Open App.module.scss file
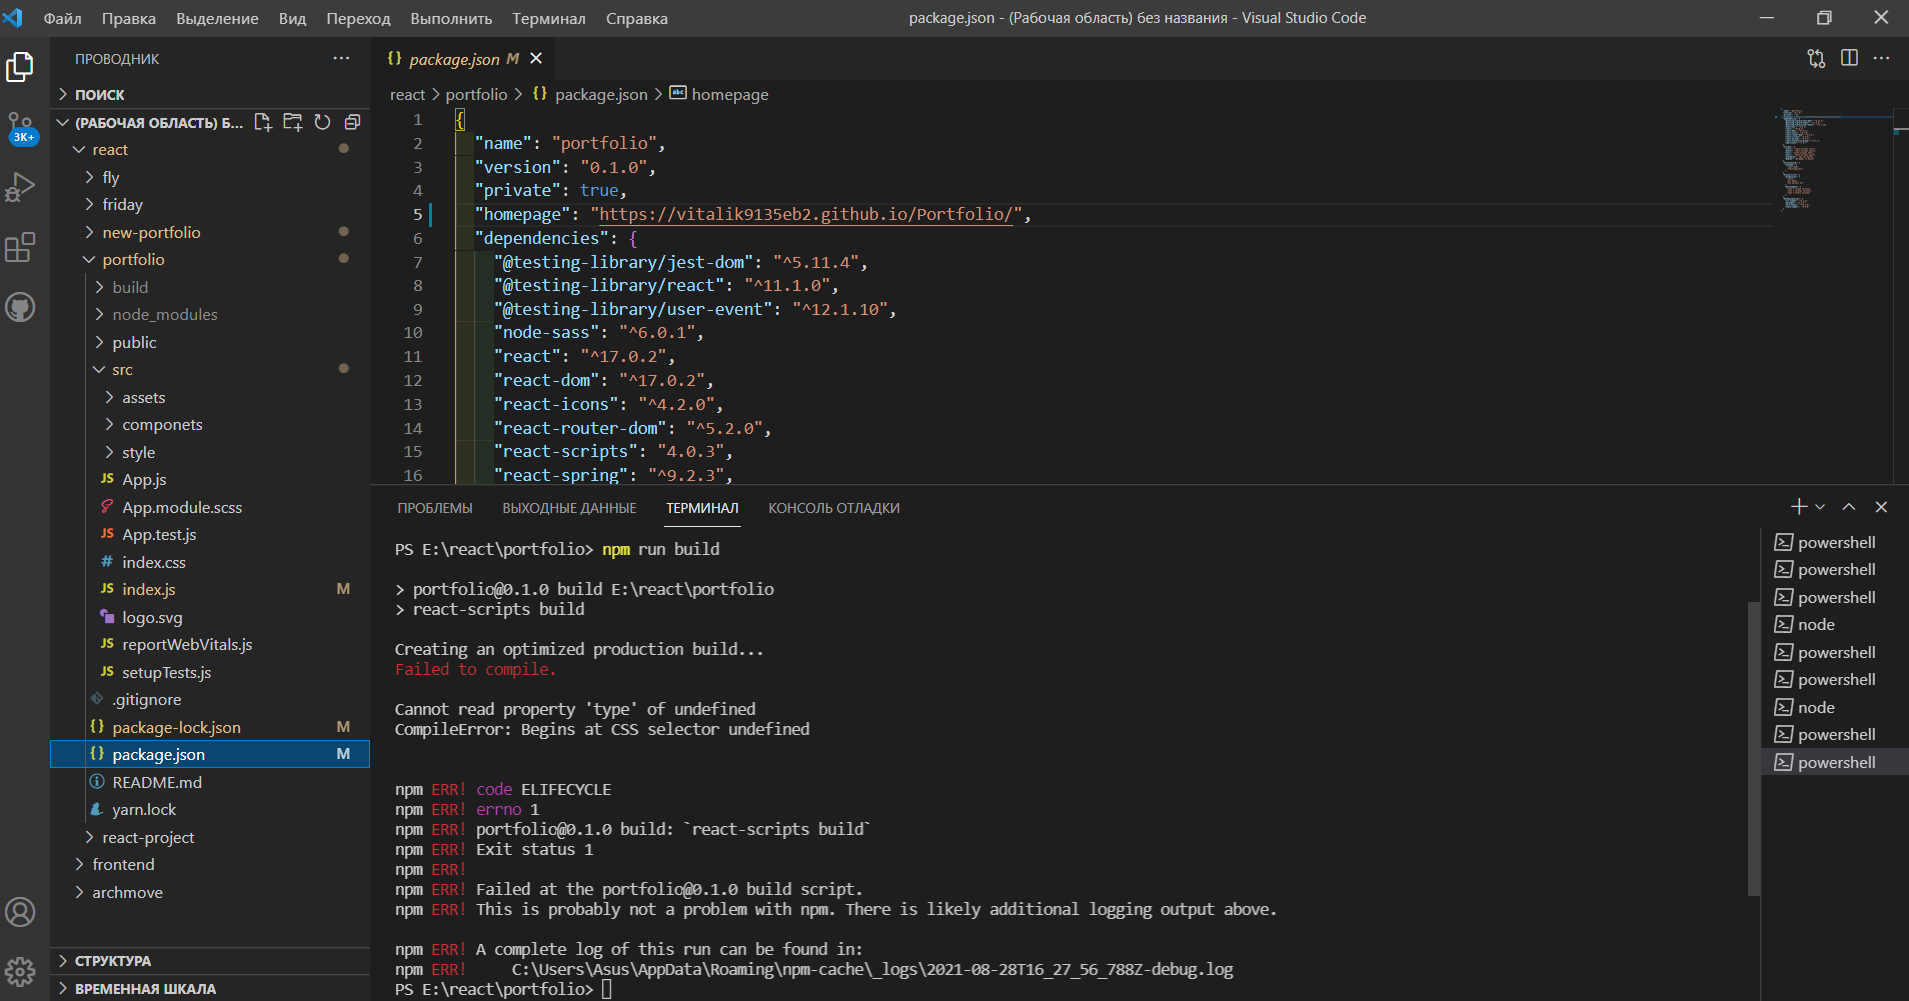Screen dimensions: 1909x1001 [x=210, y=507]
